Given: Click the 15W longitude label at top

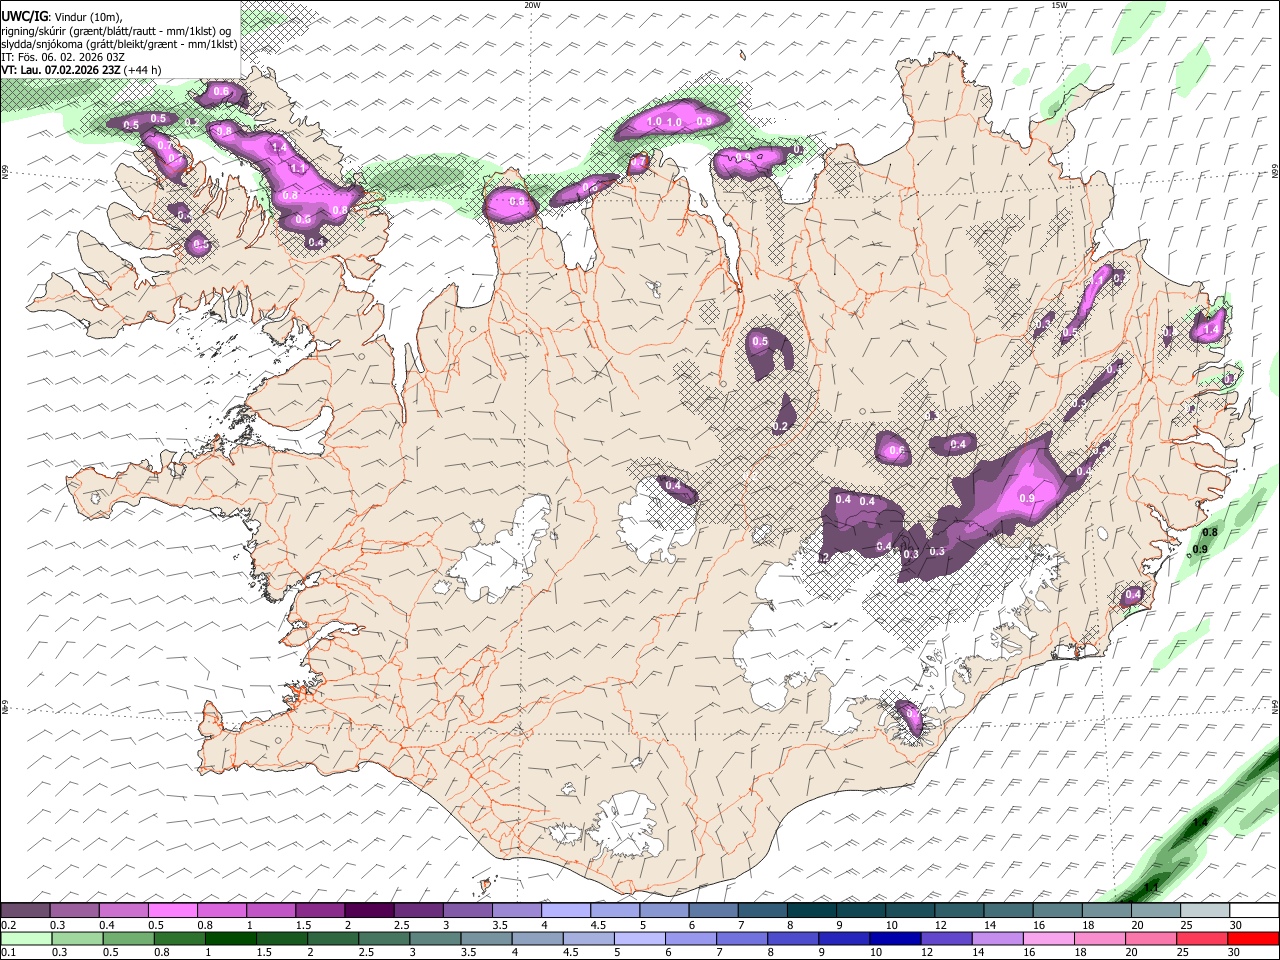Looking at the screenshot, I should [1058, 5].
